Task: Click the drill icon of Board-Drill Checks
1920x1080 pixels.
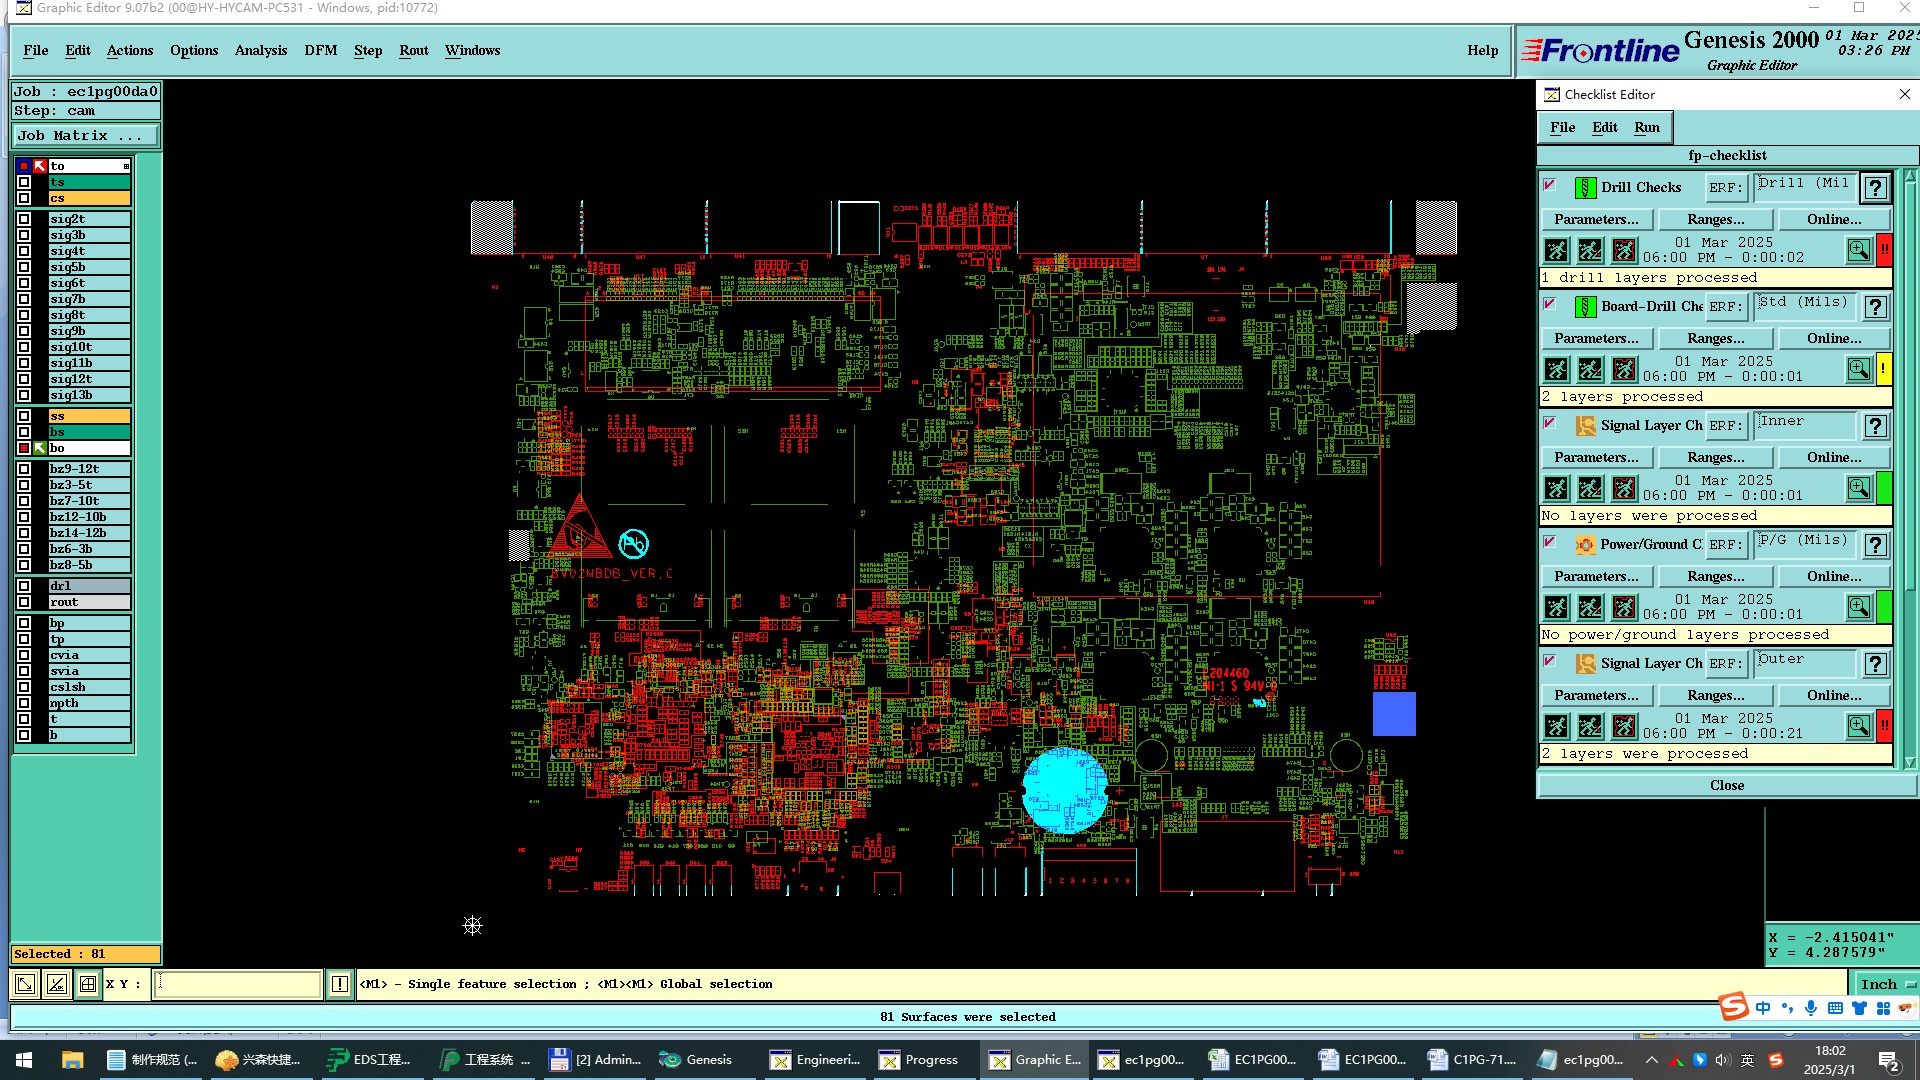Action: 1585,307
